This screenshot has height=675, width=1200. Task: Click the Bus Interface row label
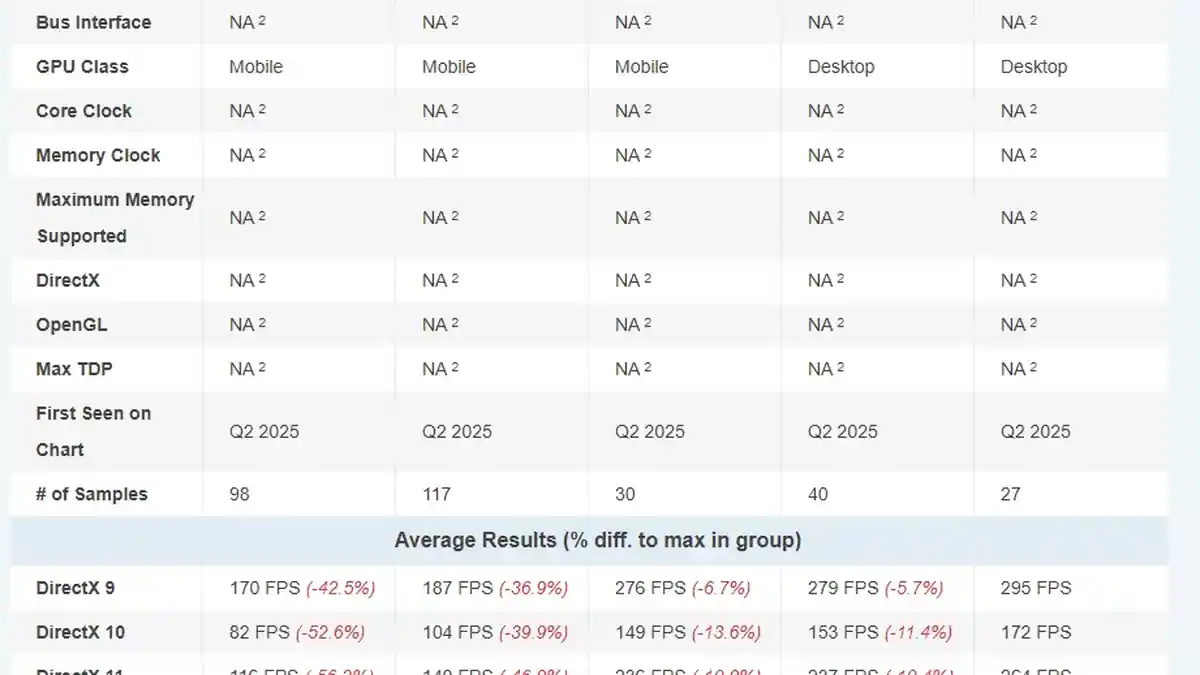point(93,22)
